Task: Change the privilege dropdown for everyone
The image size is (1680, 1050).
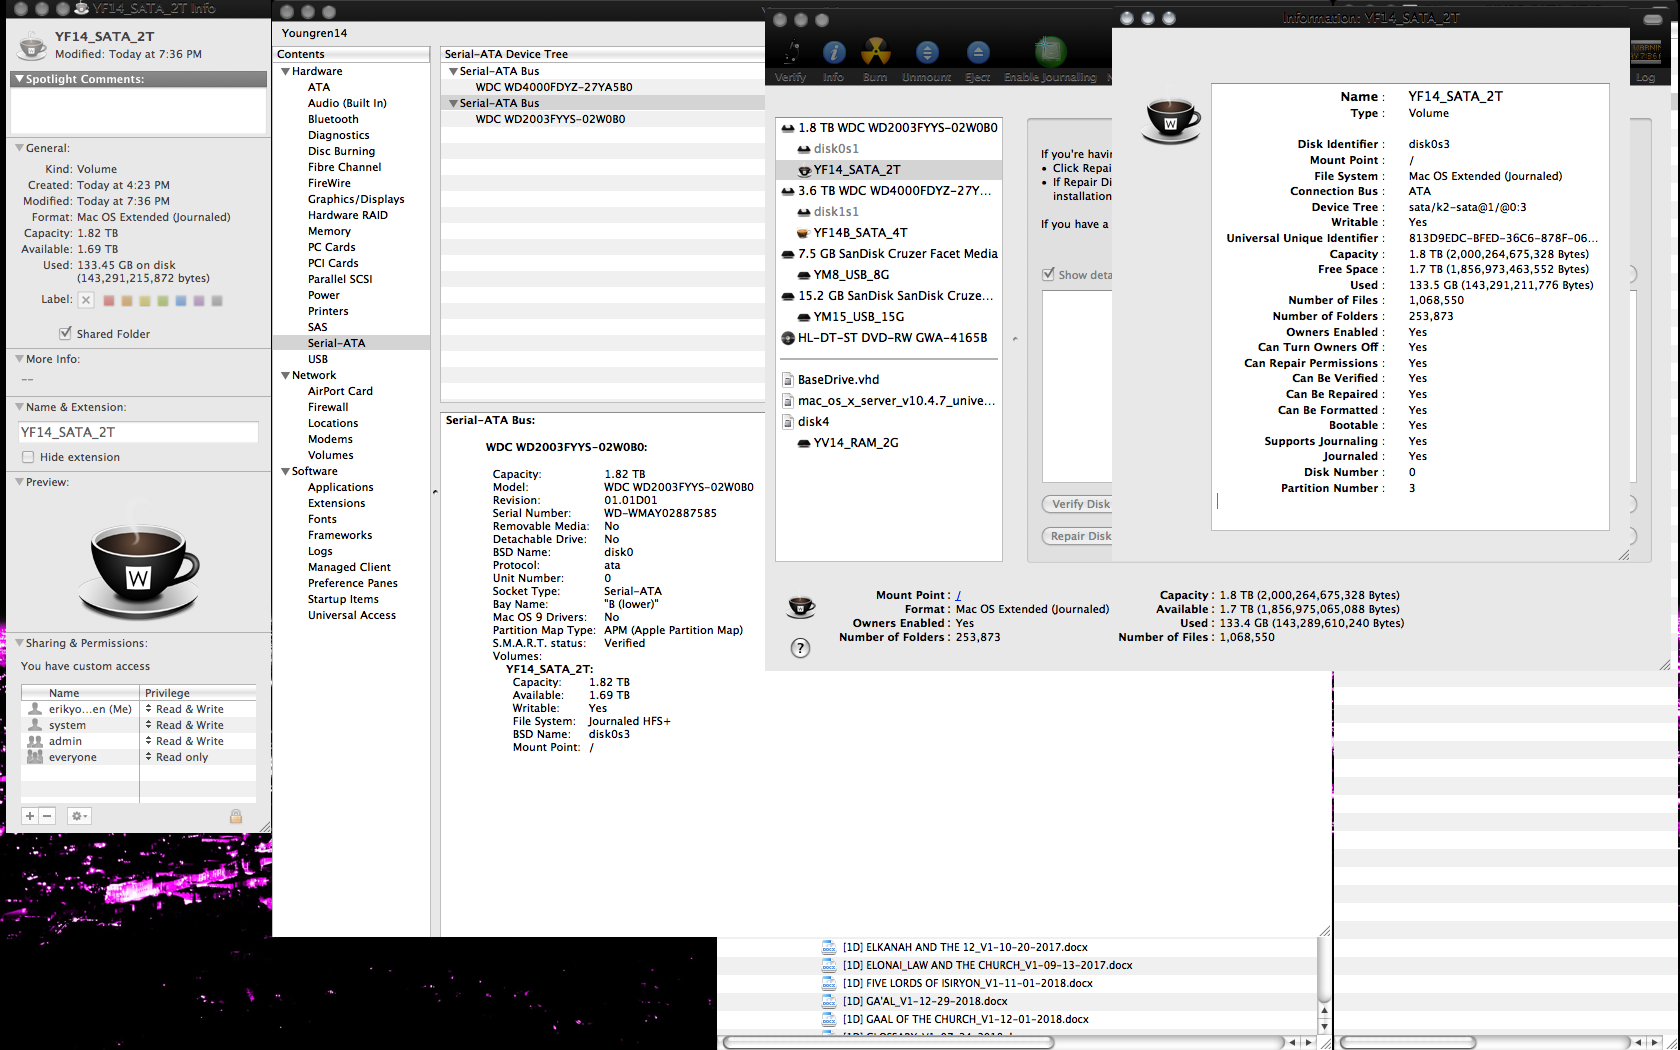Action: (198, 757)
